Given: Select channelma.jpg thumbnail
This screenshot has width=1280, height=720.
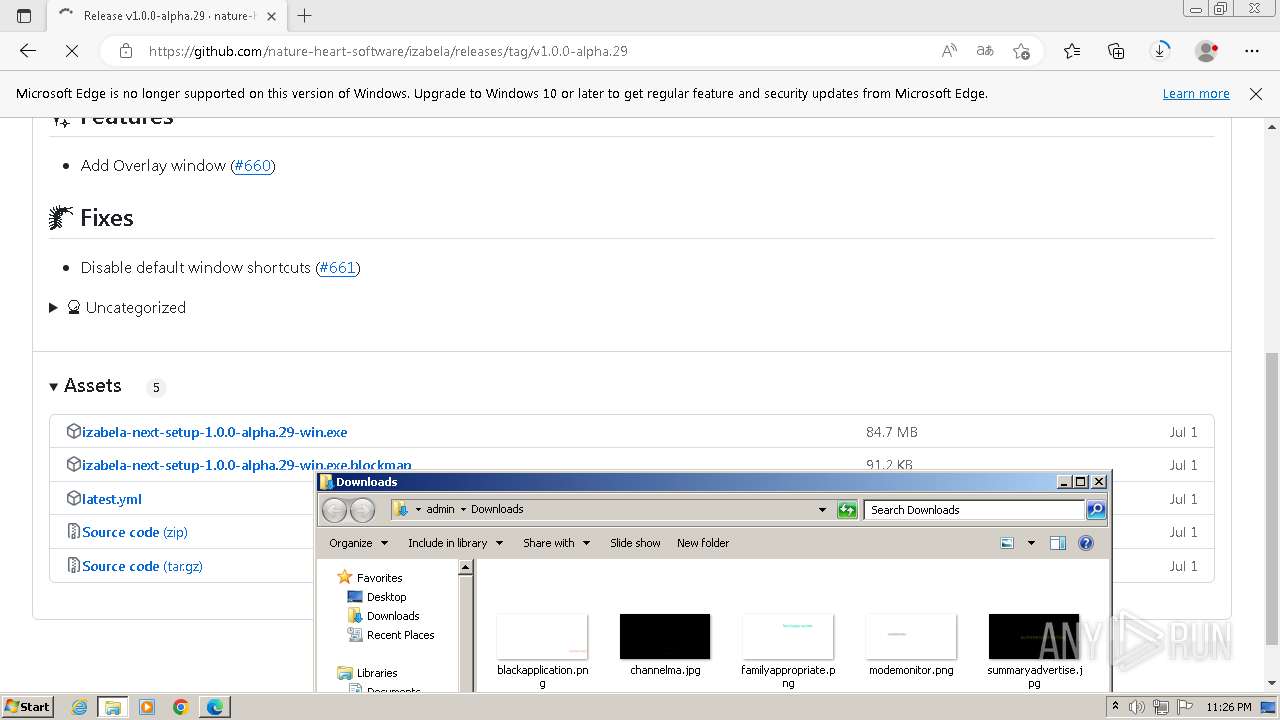Looking at the screenshot, I should [x=665, y=637].
